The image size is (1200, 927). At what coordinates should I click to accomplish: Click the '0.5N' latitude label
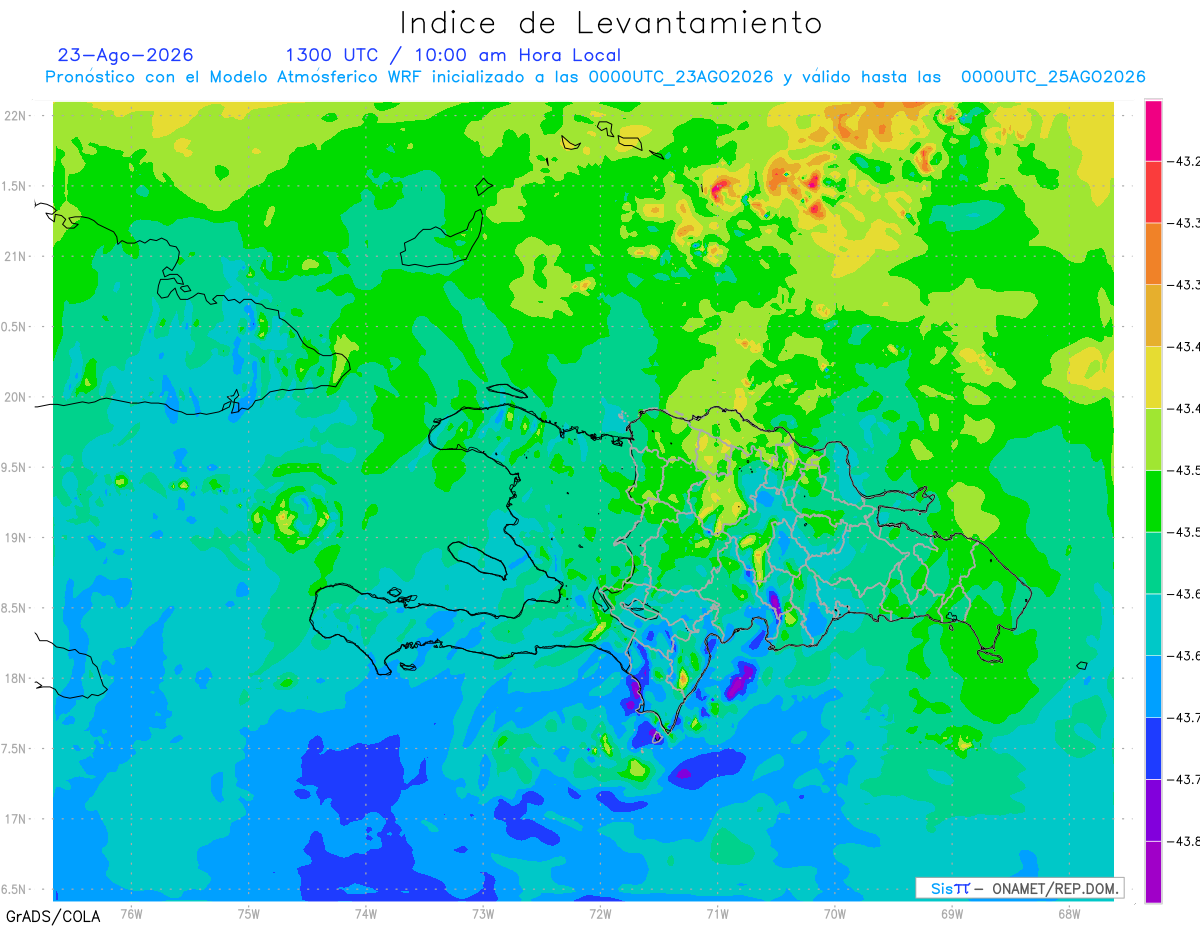coord(15,327)
